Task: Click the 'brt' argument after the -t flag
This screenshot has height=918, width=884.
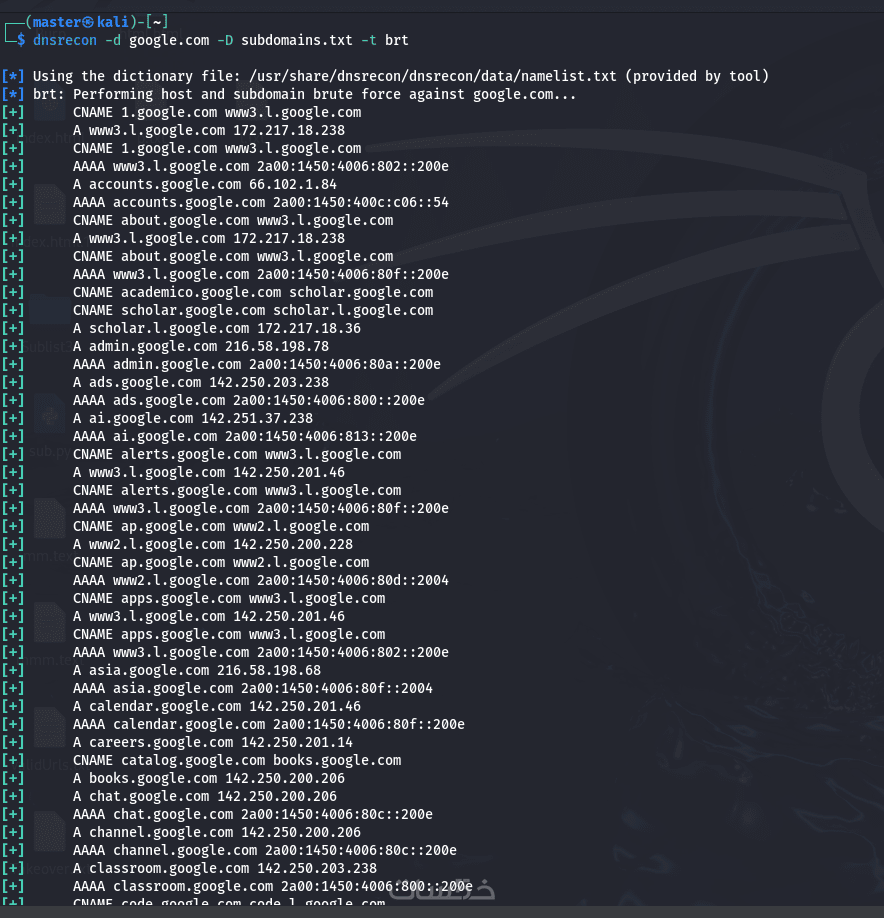Action: [396, 40]
